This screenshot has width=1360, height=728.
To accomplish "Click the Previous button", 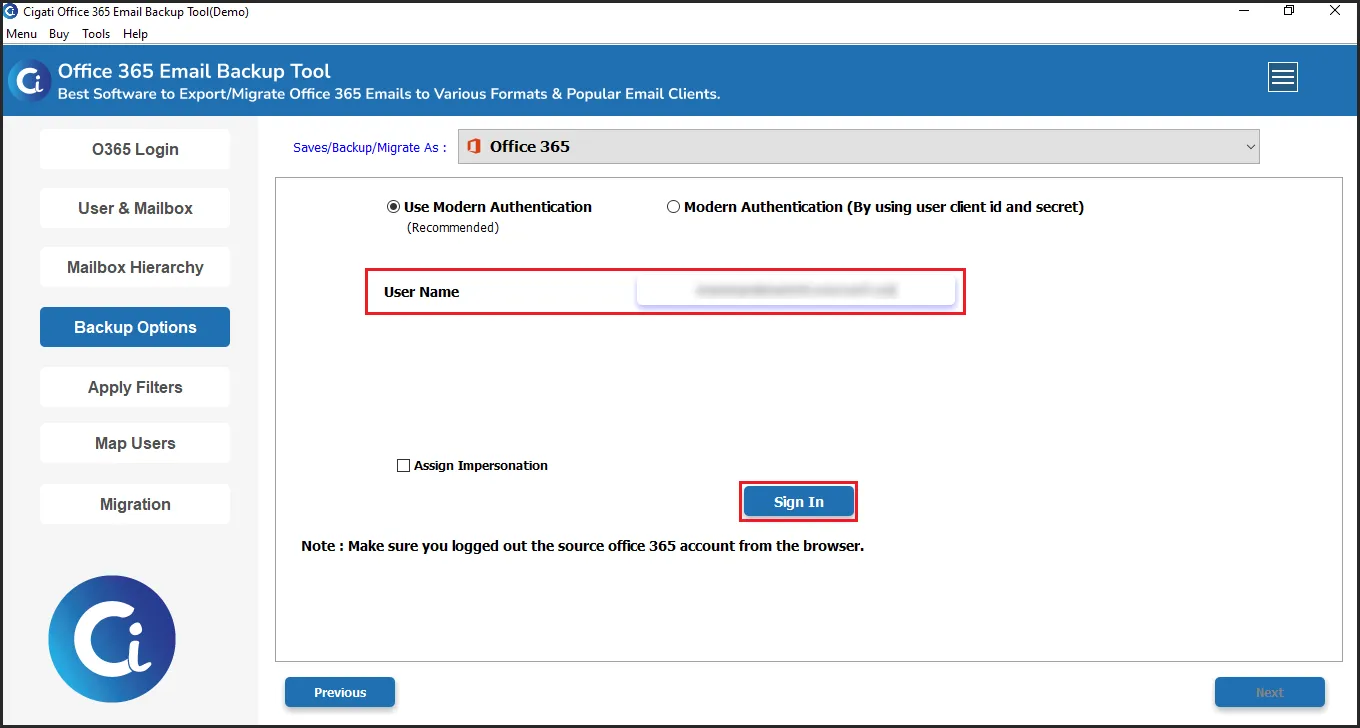I will coord(340,692).
